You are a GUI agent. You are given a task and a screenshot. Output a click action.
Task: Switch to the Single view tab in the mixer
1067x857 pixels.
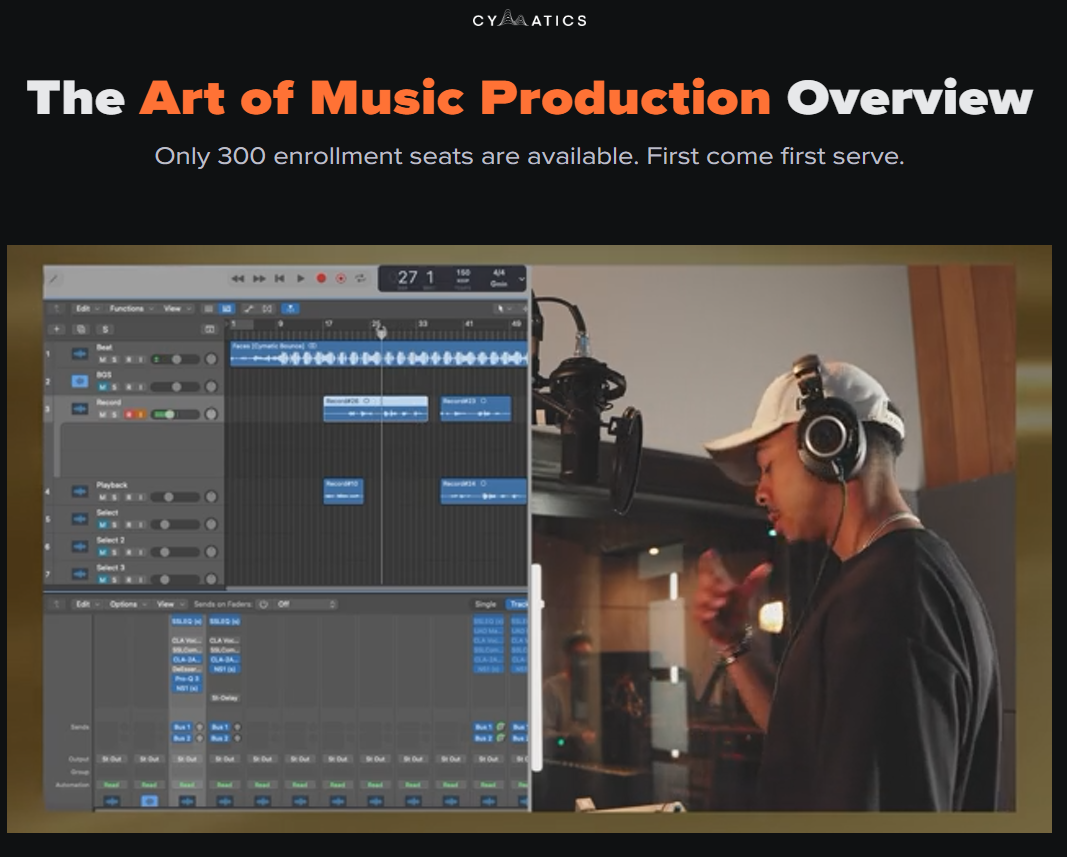(487, 604)
